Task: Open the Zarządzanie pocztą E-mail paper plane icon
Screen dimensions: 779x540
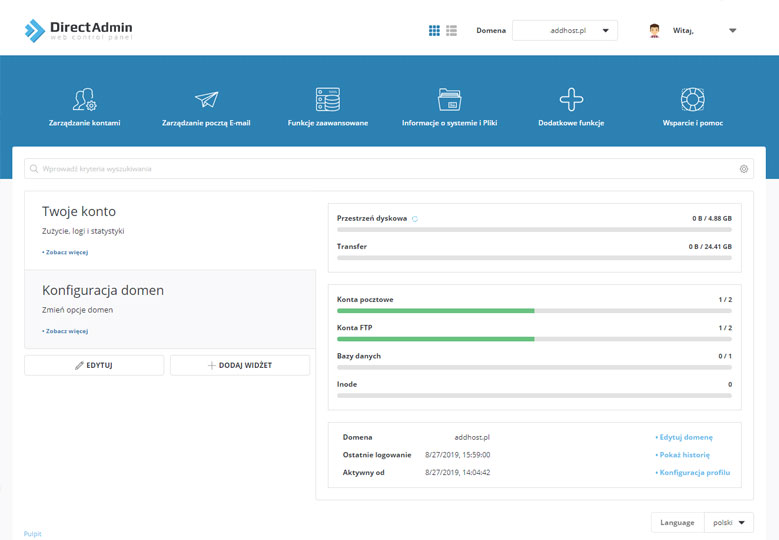Action: [x=206, y=100]
